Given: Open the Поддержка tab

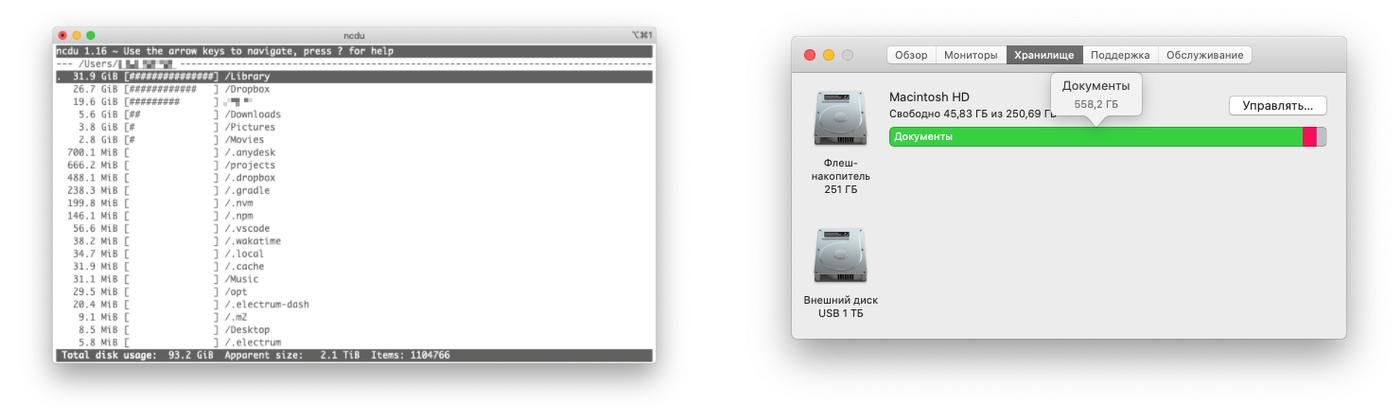Looking at the screenshot, I should click(x=1119, y=55).
